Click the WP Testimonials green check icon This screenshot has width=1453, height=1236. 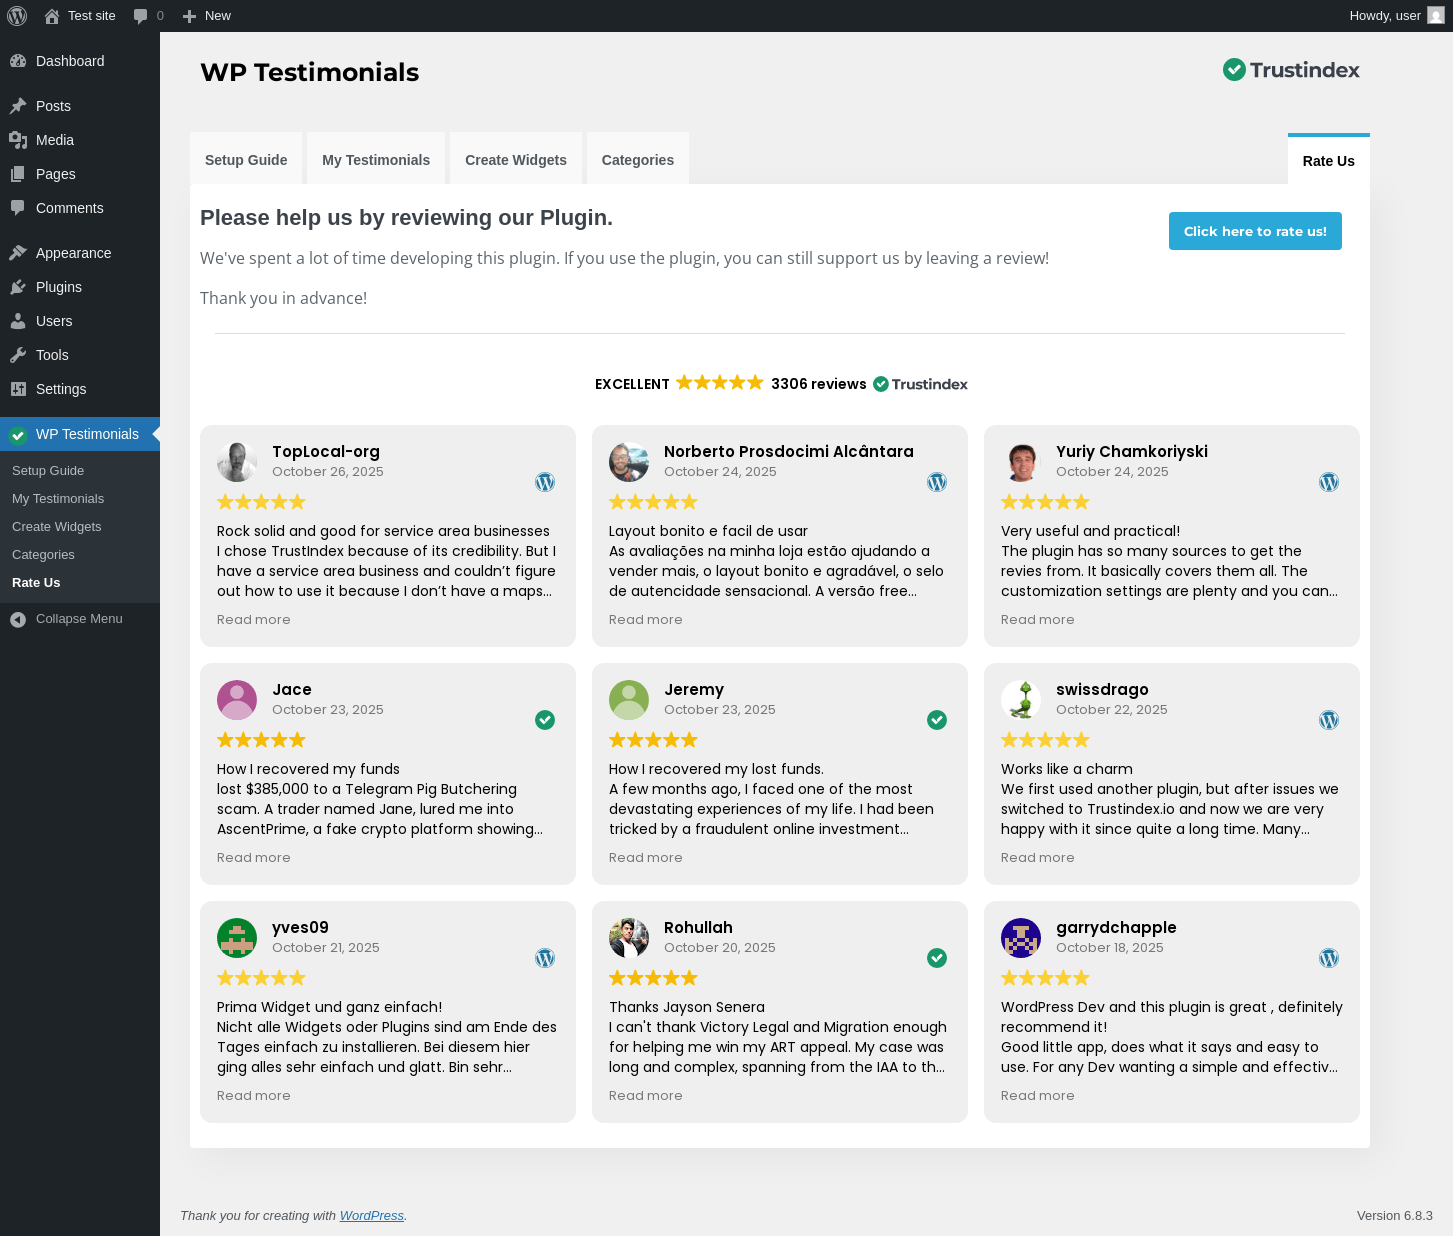18,434
